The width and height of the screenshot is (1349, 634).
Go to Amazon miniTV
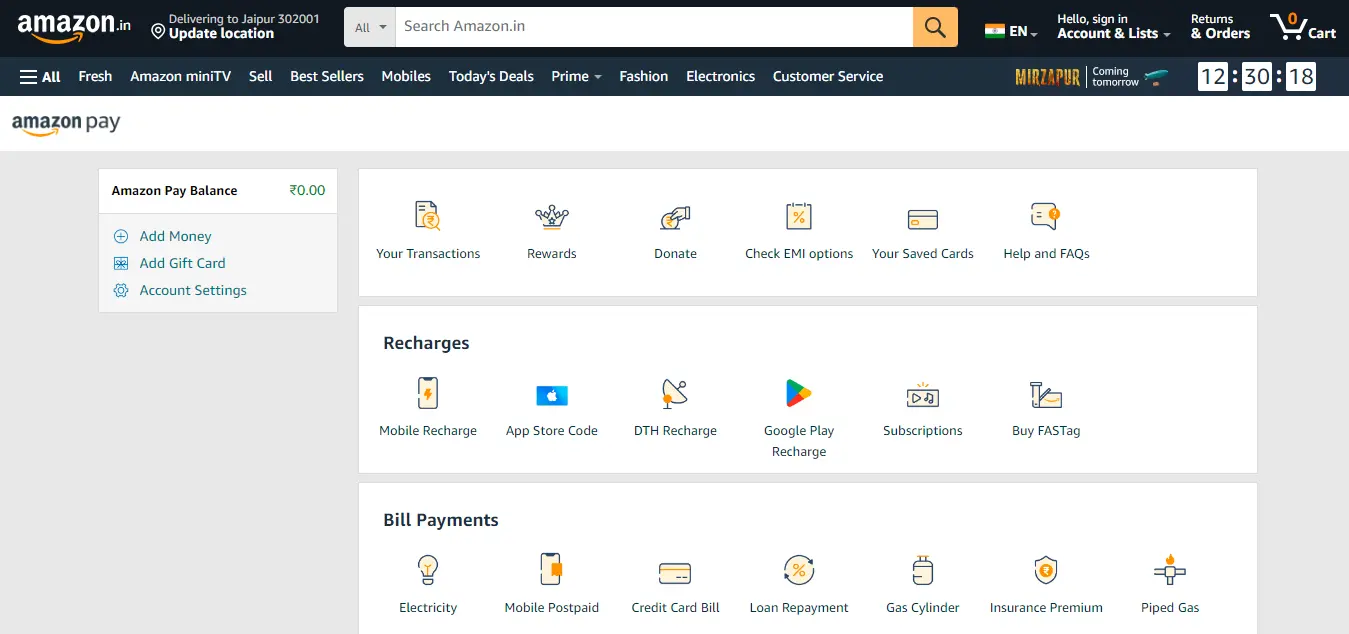click(180, 76)
